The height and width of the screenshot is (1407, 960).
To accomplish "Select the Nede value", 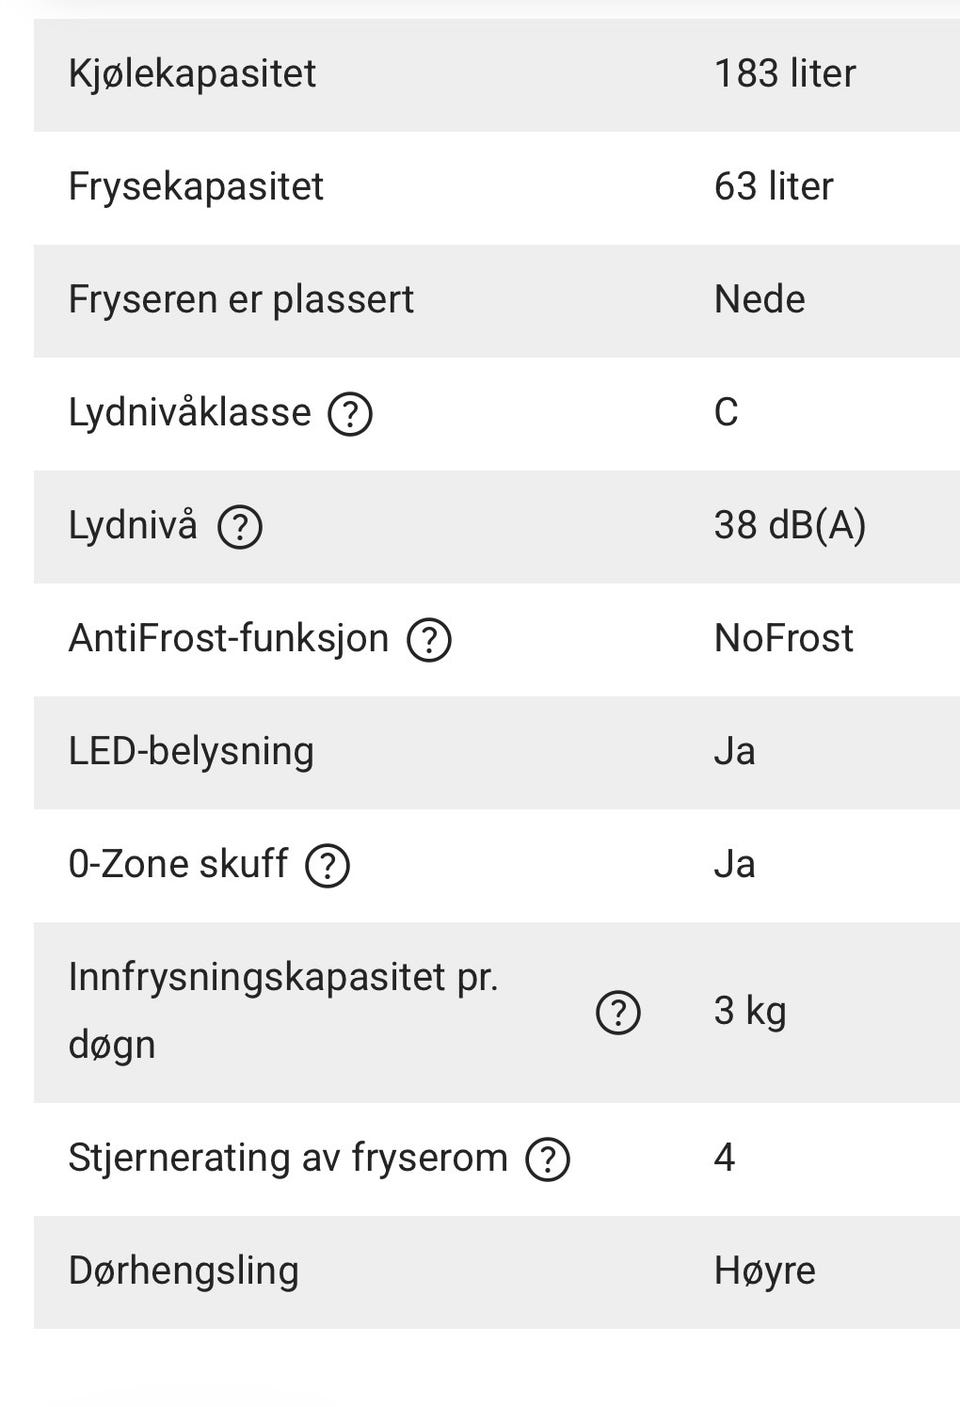I will point(760,300).
